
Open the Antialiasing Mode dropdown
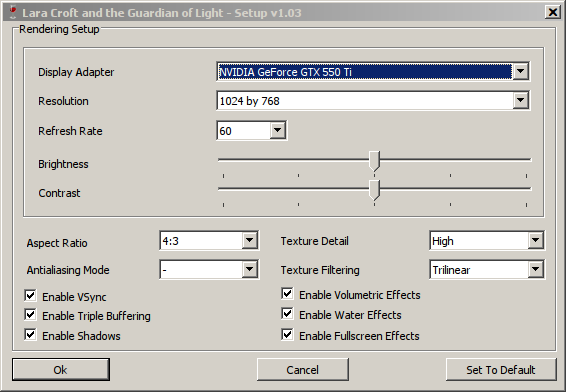(249, 269)
